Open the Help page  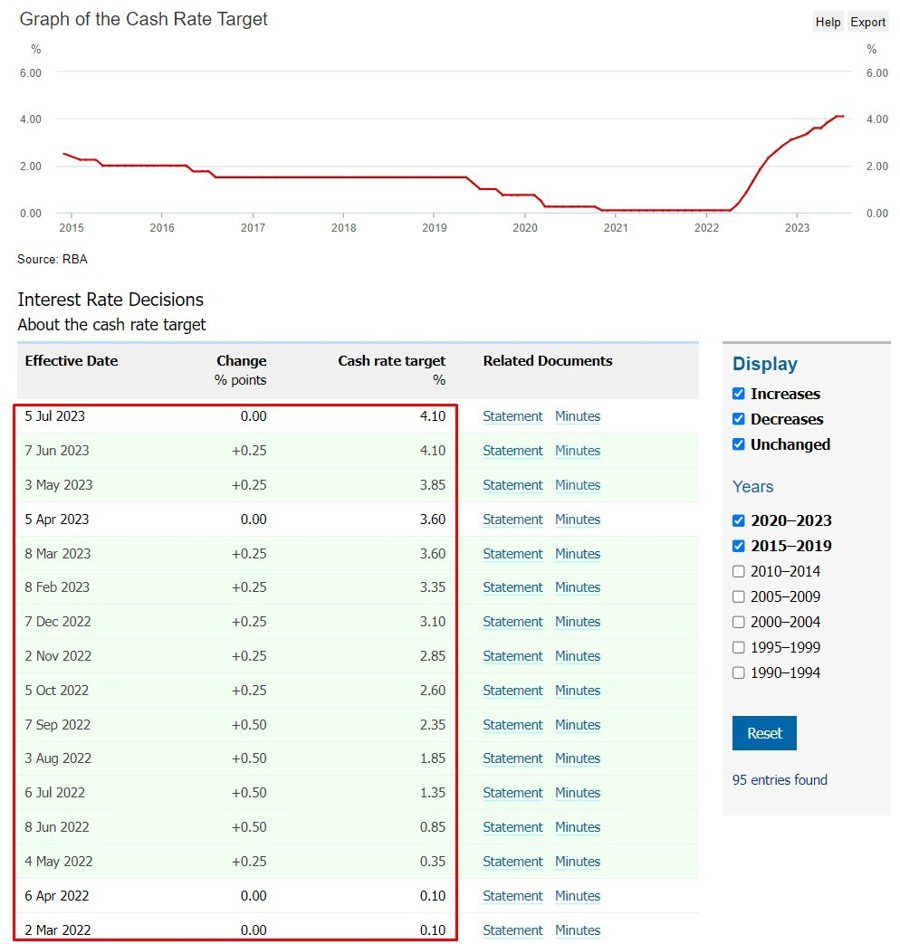(827, 21)
